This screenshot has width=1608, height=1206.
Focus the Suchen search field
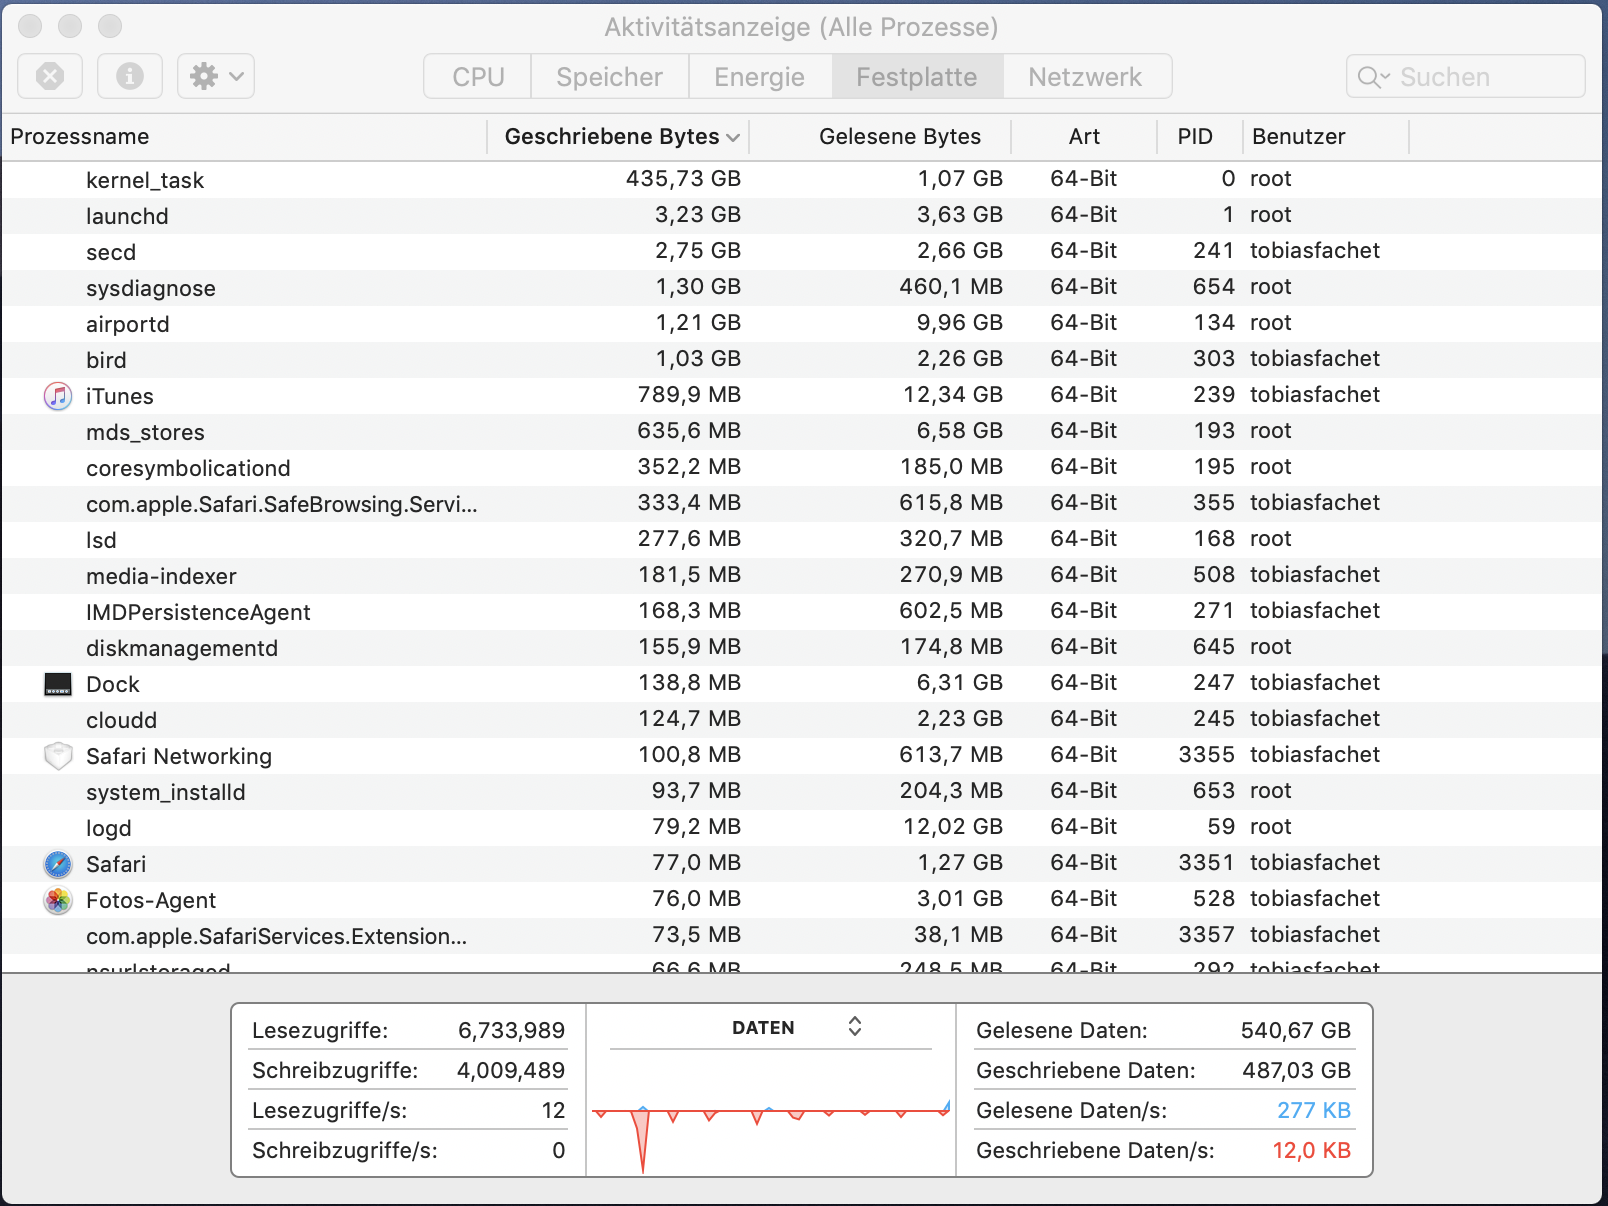coord(1466,77)
